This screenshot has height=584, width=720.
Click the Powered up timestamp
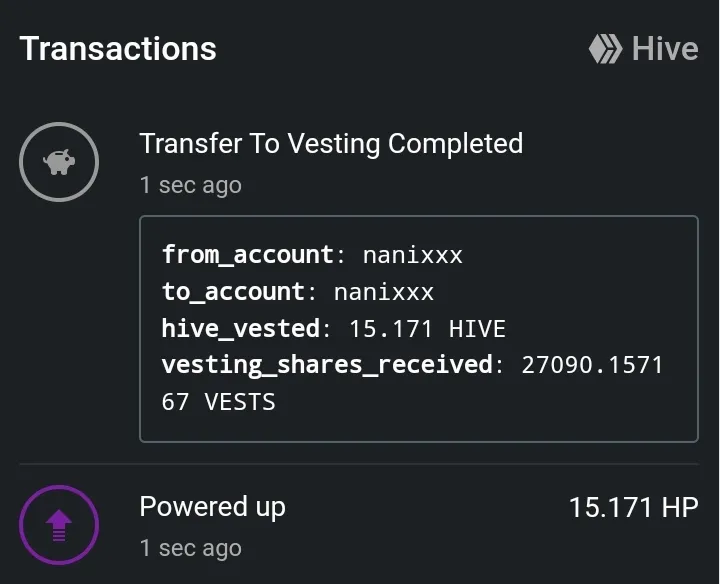[191, 548]
